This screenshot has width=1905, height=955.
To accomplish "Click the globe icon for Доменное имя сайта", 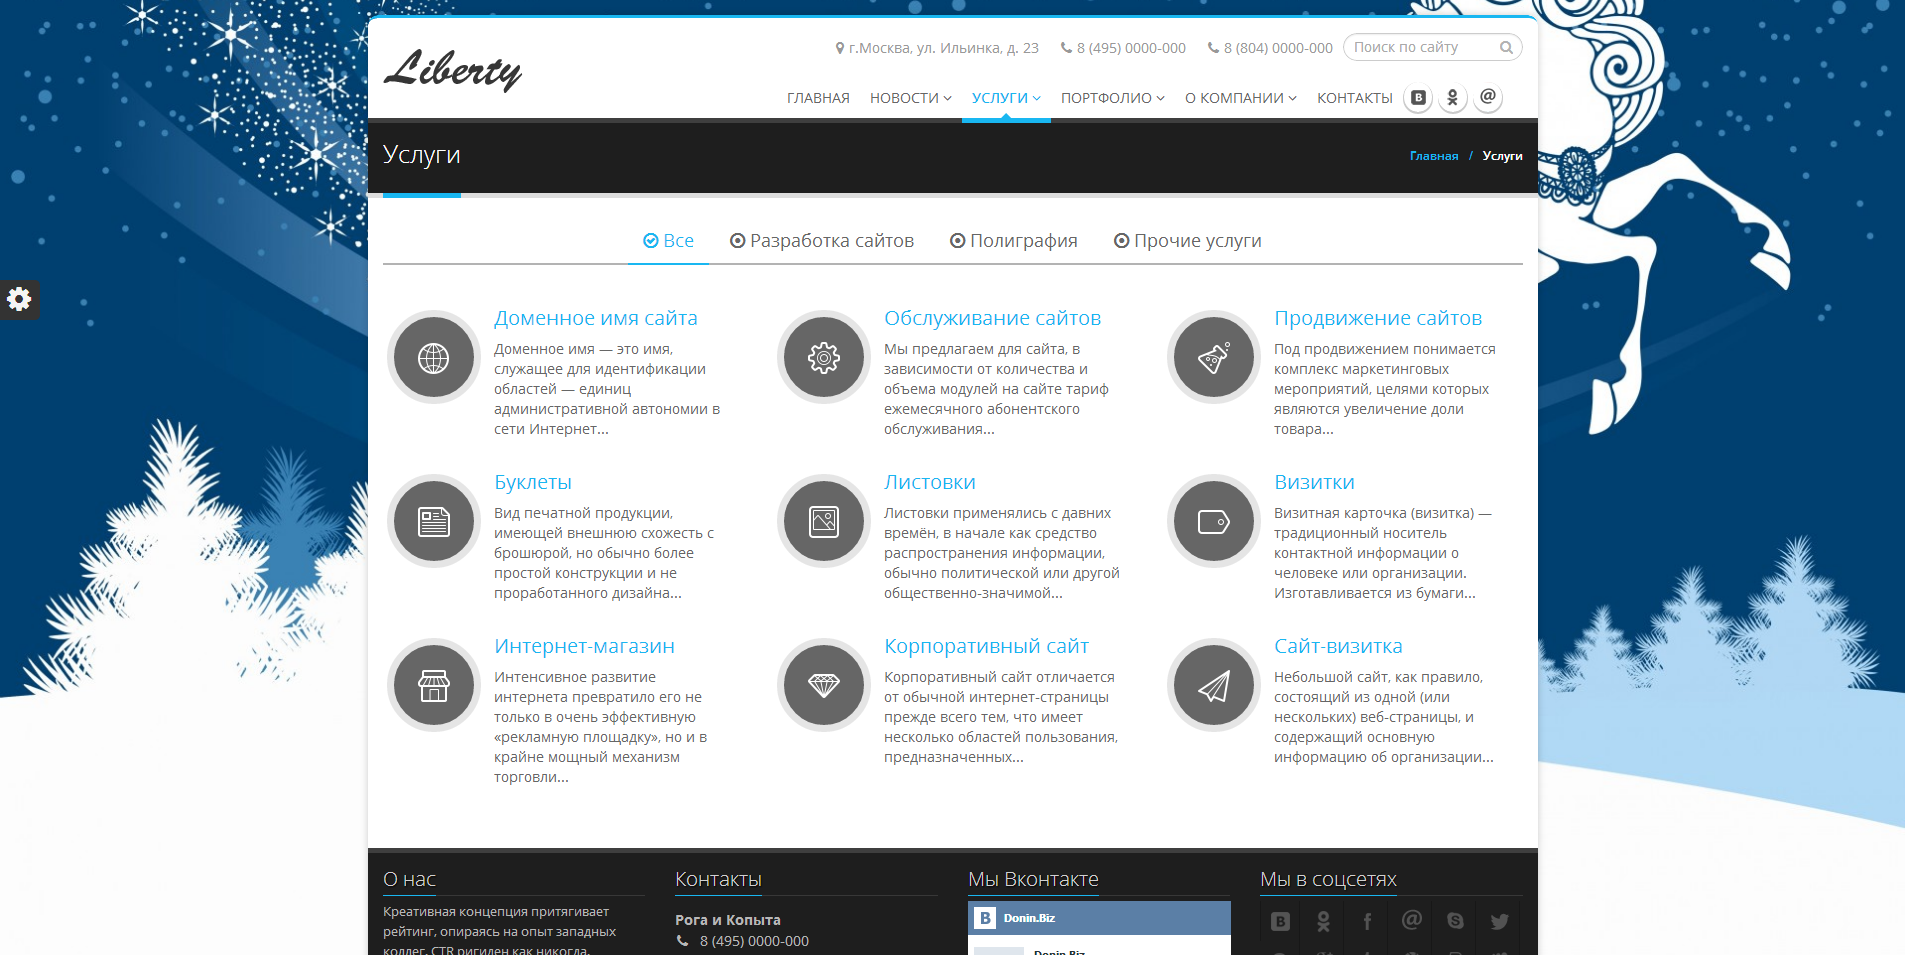I will [433, 358].
